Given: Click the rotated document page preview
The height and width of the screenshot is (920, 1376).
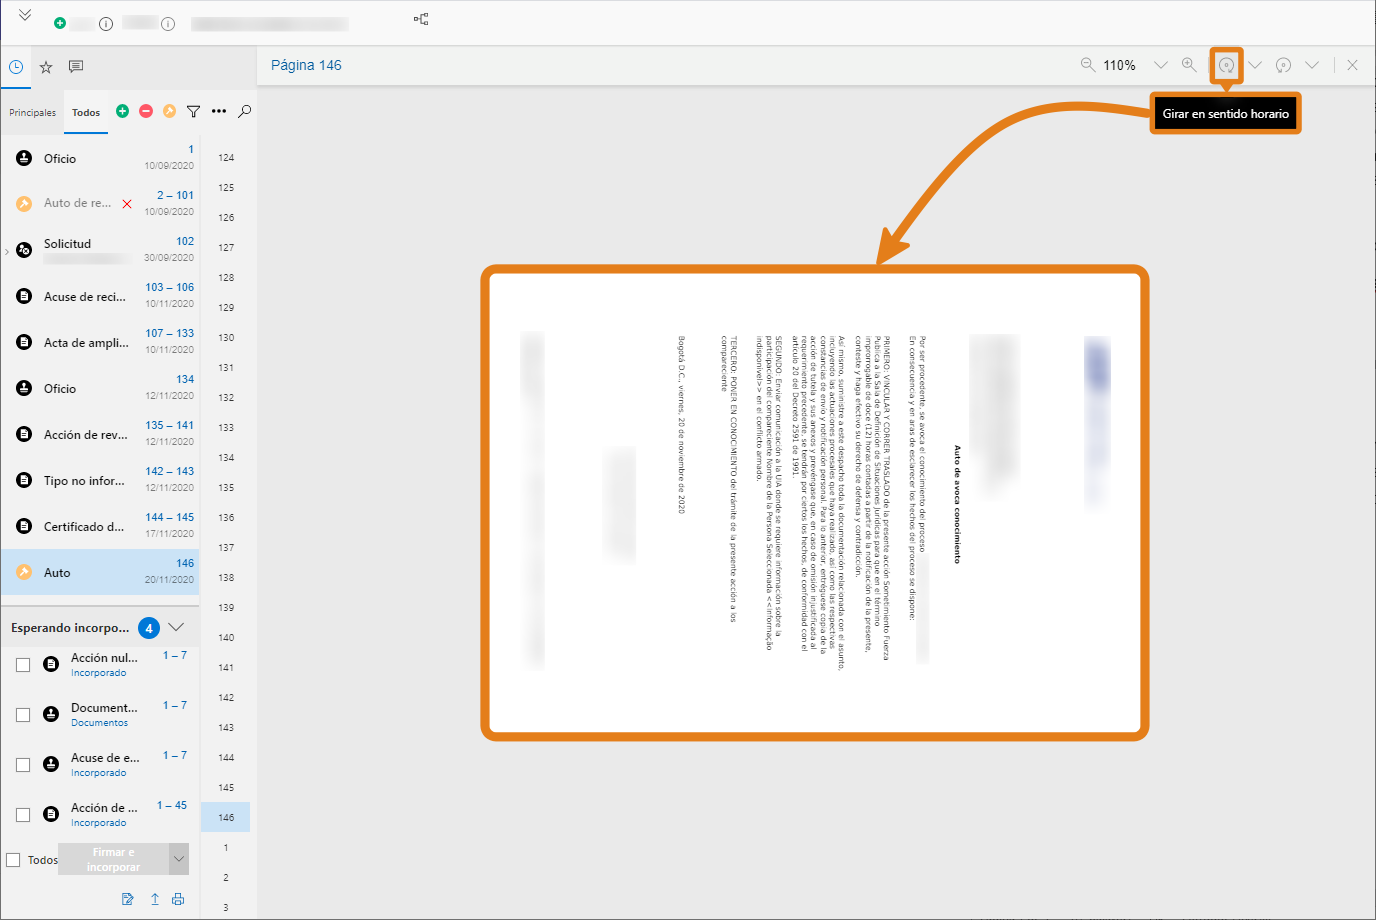Looking at the screenshot, I should [x=815, y=503].
